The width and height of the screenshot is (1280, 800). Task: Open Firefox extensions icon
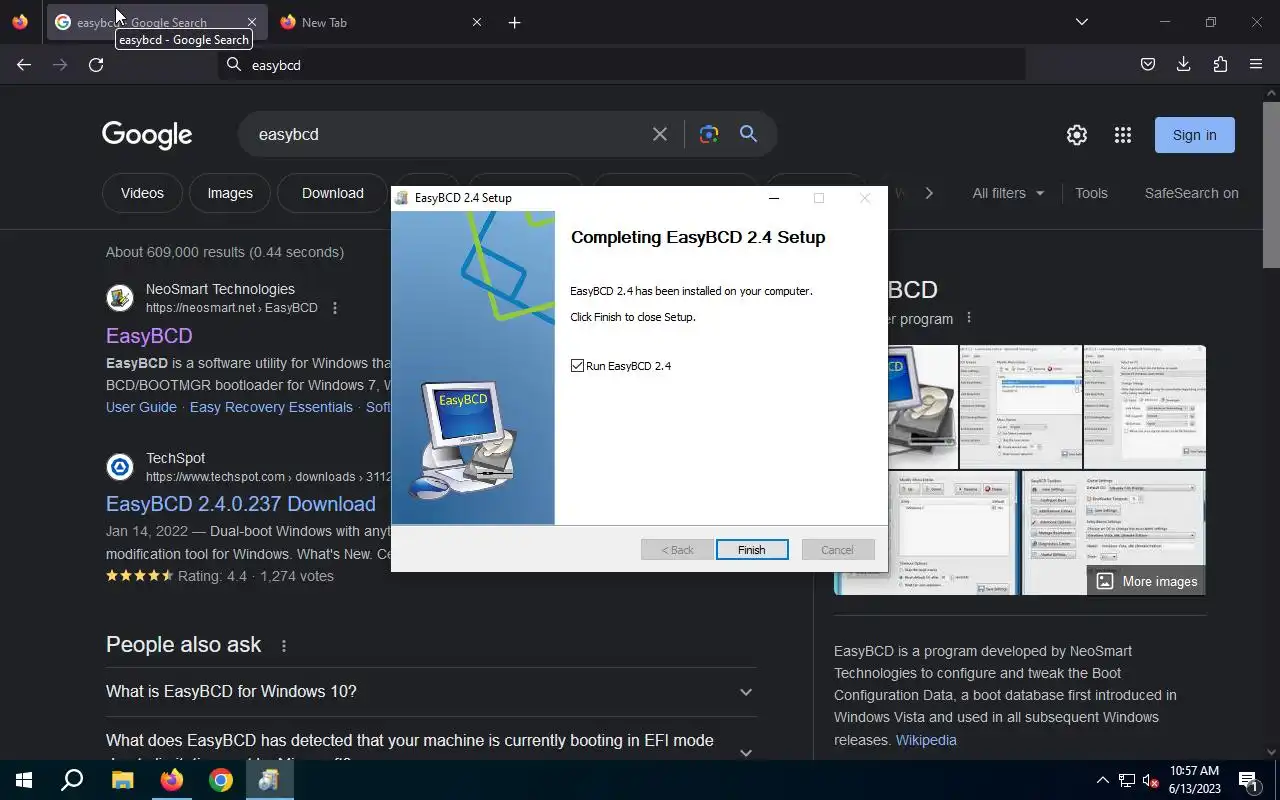(1220, 65)
